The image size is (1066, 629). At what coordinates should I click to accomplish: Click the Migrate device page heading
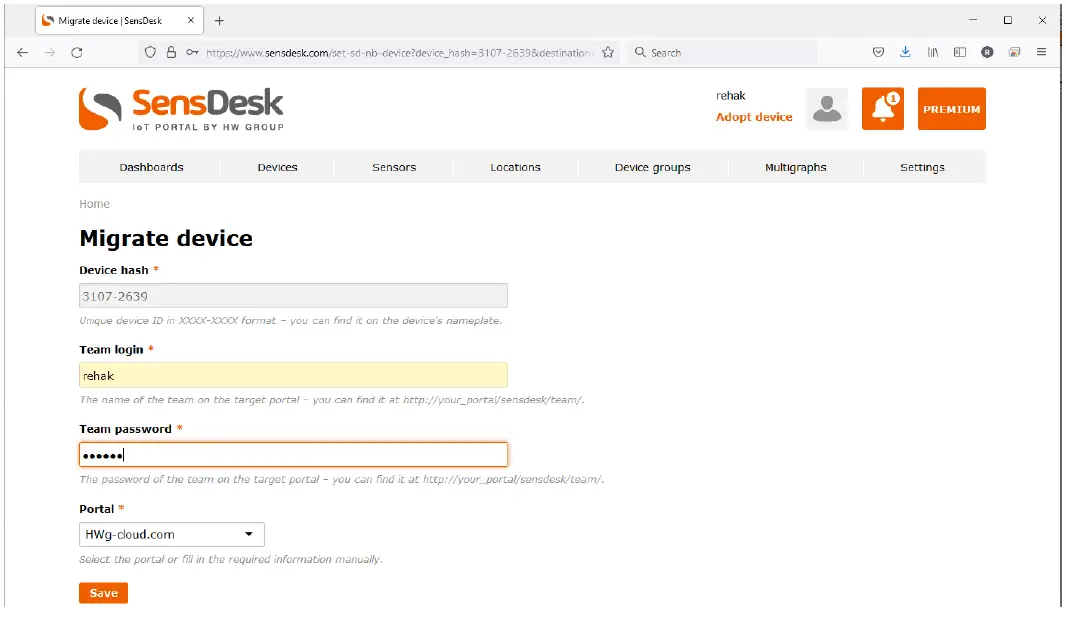coord(166,239)
